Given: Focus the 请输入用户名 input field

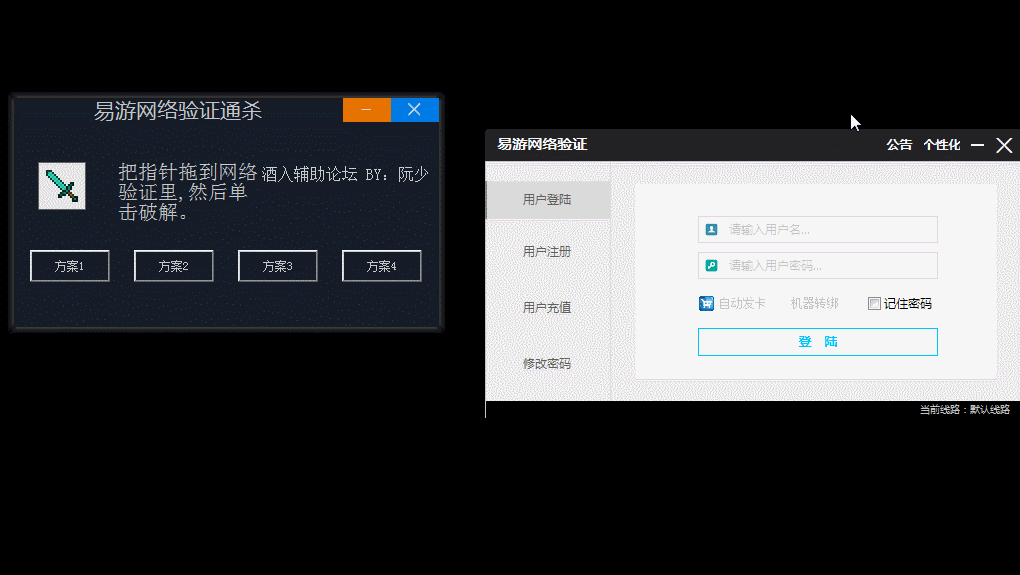Looking at the screenshot, I should [x=818, y=230].
